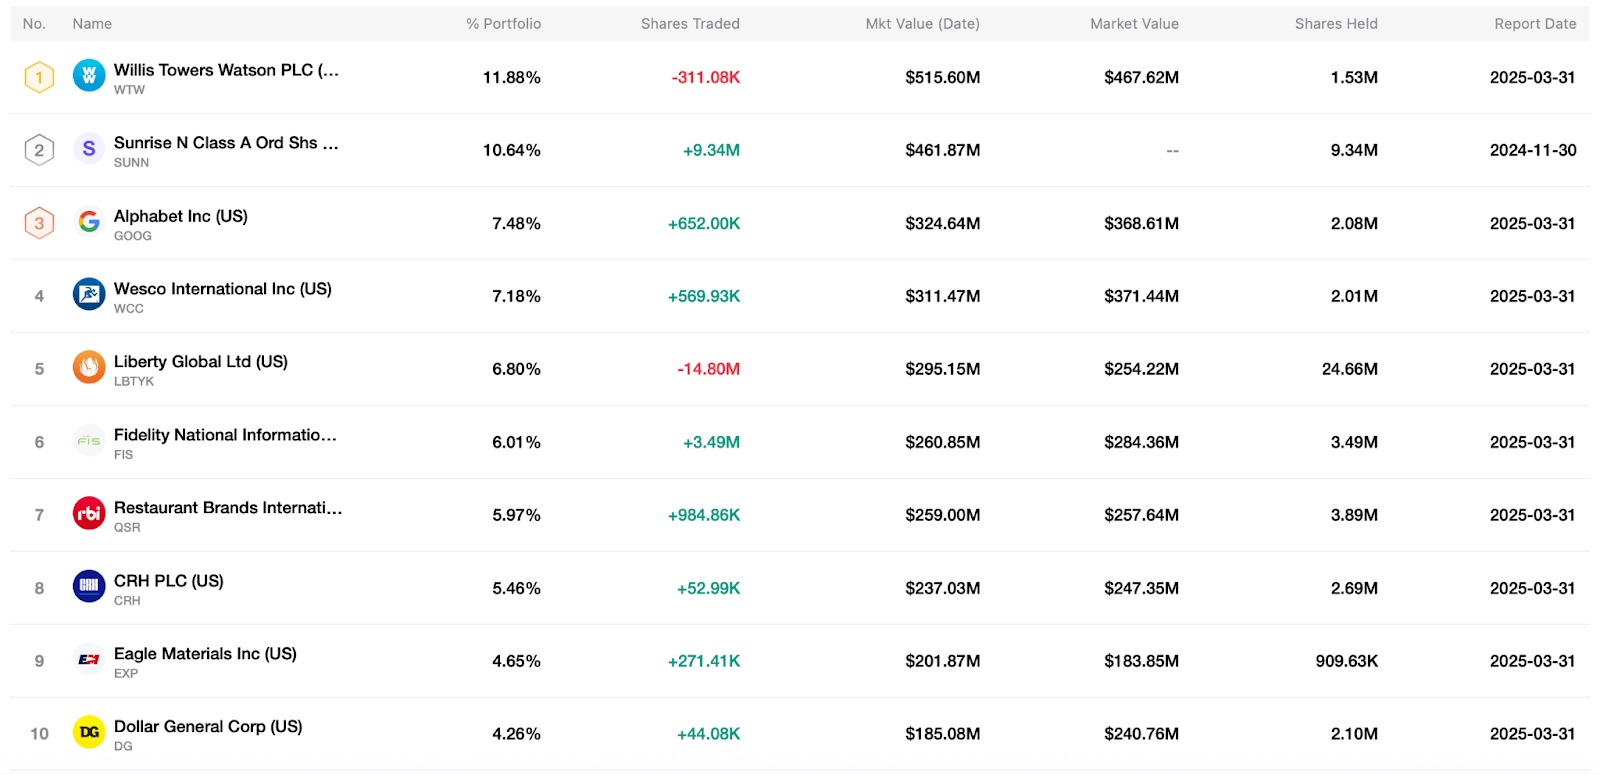Click the $240.76M market value
The width and height of the screenshot is (1600, 775).
point(1142,735)
